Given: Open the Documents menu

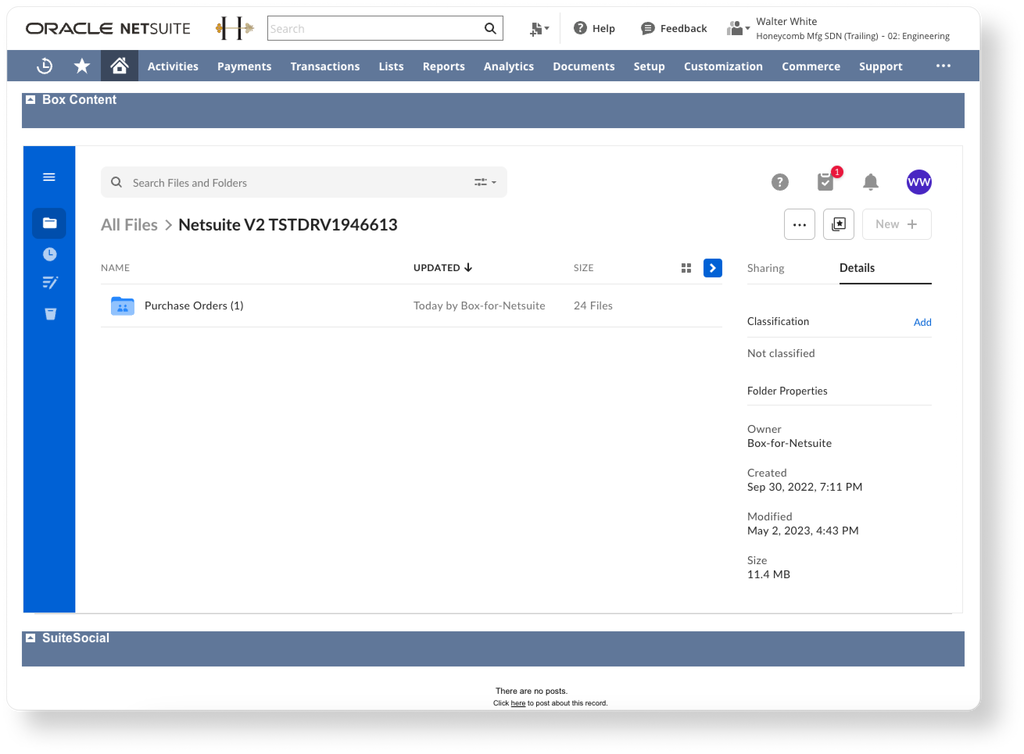Looking at the screenshot, I should click(x=584, y=66).
